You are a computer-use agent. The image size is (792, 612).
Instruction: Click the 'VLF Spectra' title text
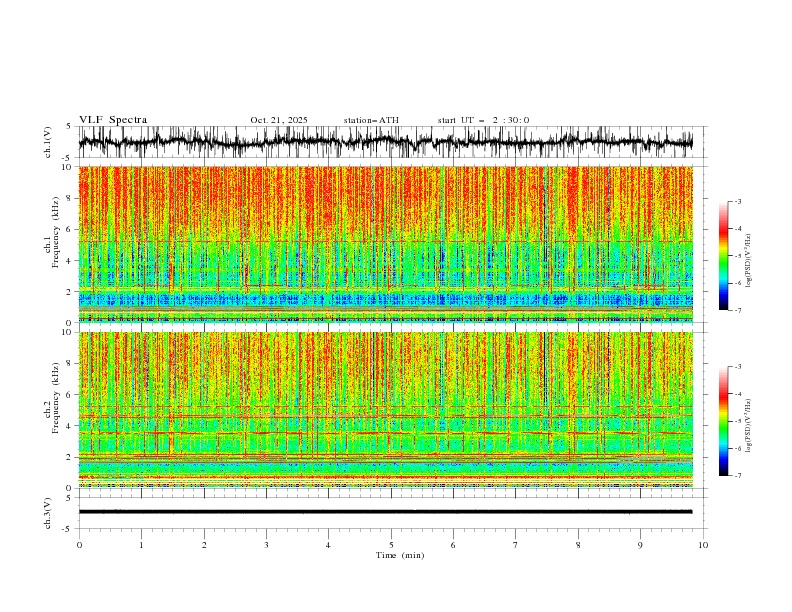(x=113, y=120)
